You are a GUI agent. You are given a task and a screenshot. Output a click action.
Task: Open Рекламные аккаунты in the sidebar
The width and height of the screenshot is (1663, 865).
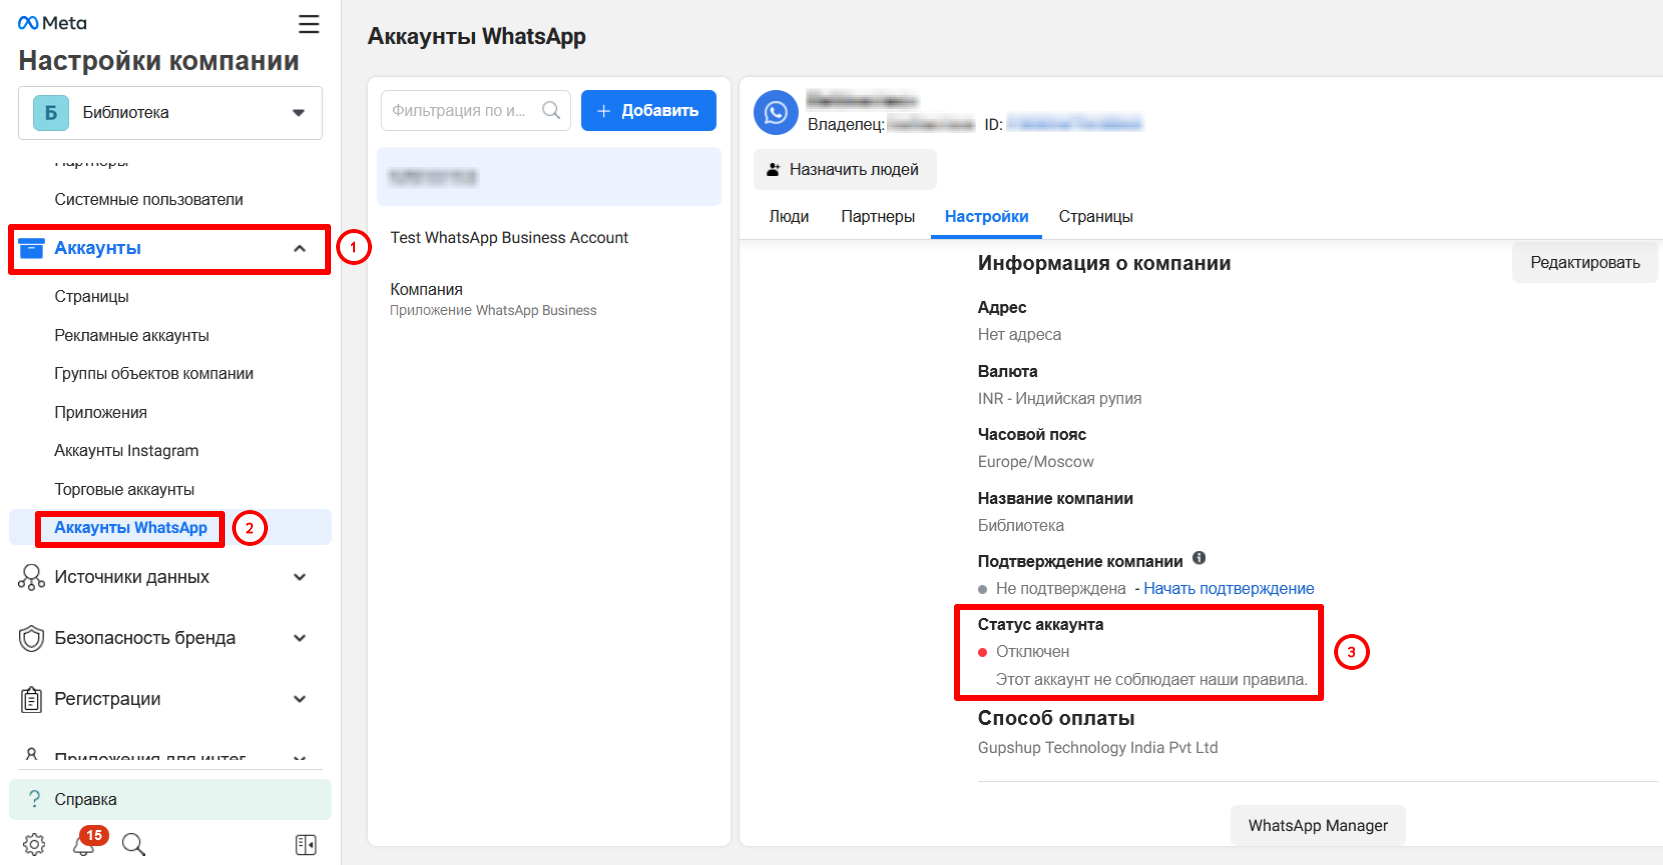(x=132, y=335)
